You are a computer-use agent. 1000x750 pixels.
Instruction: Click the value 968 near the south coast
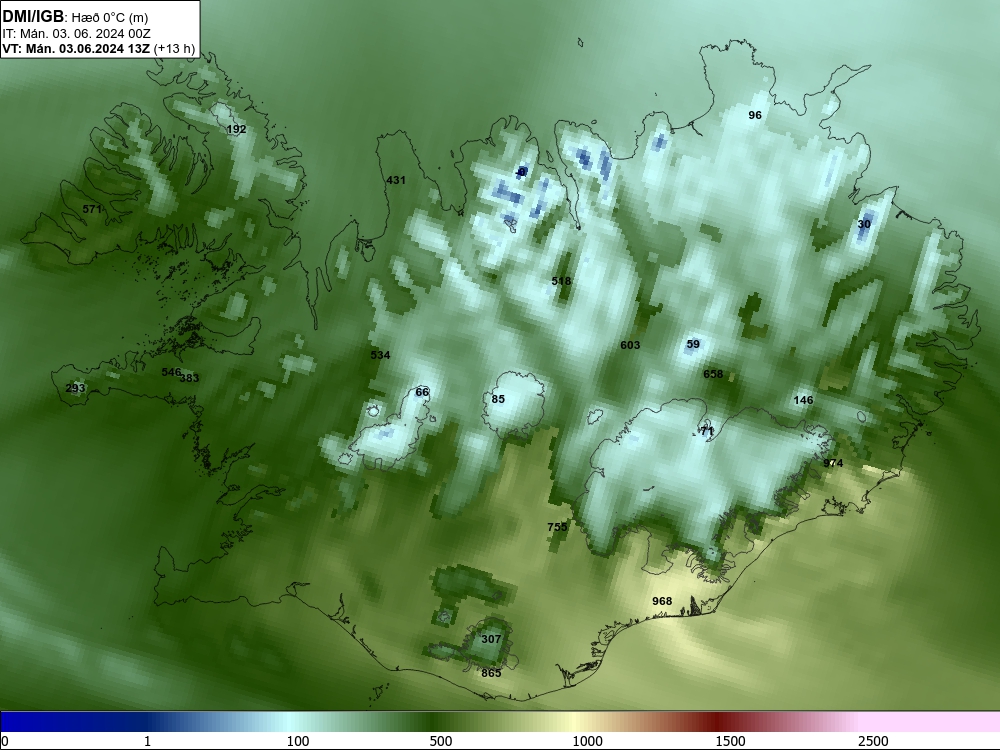[662, 601]
